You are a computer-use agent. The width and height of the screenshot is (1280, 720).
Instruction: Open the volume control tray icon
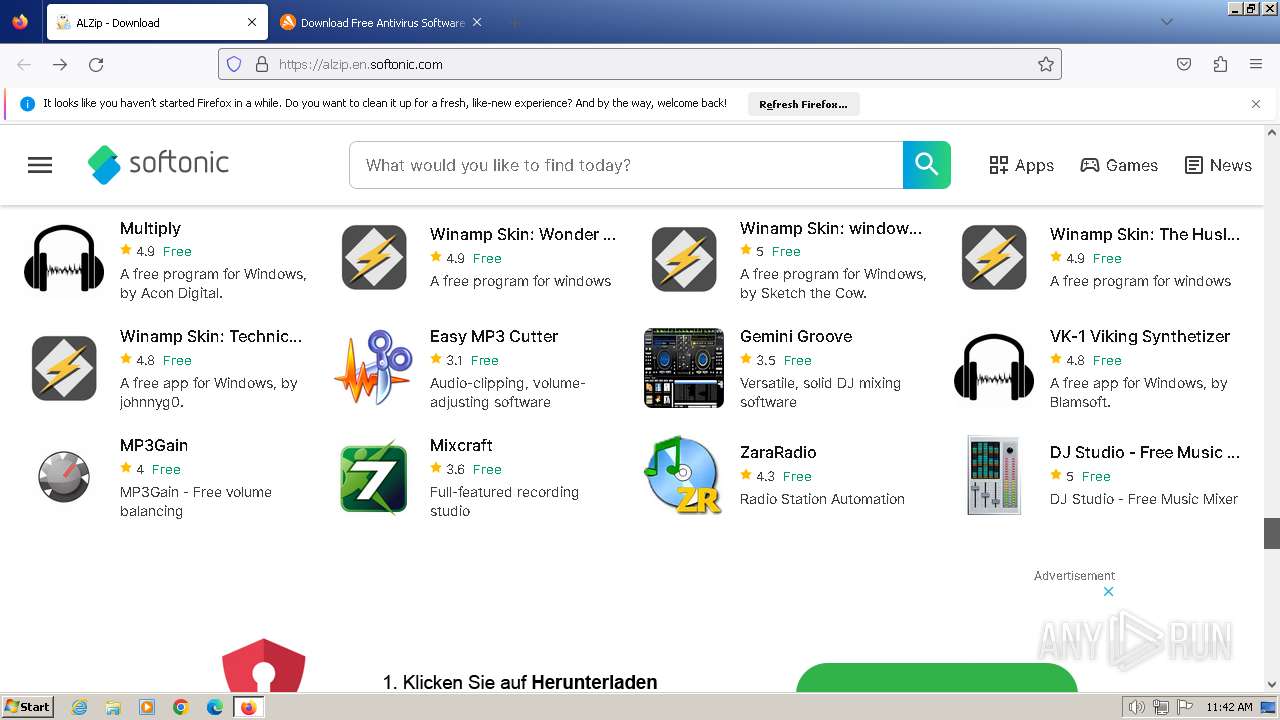coord(1136,707)
